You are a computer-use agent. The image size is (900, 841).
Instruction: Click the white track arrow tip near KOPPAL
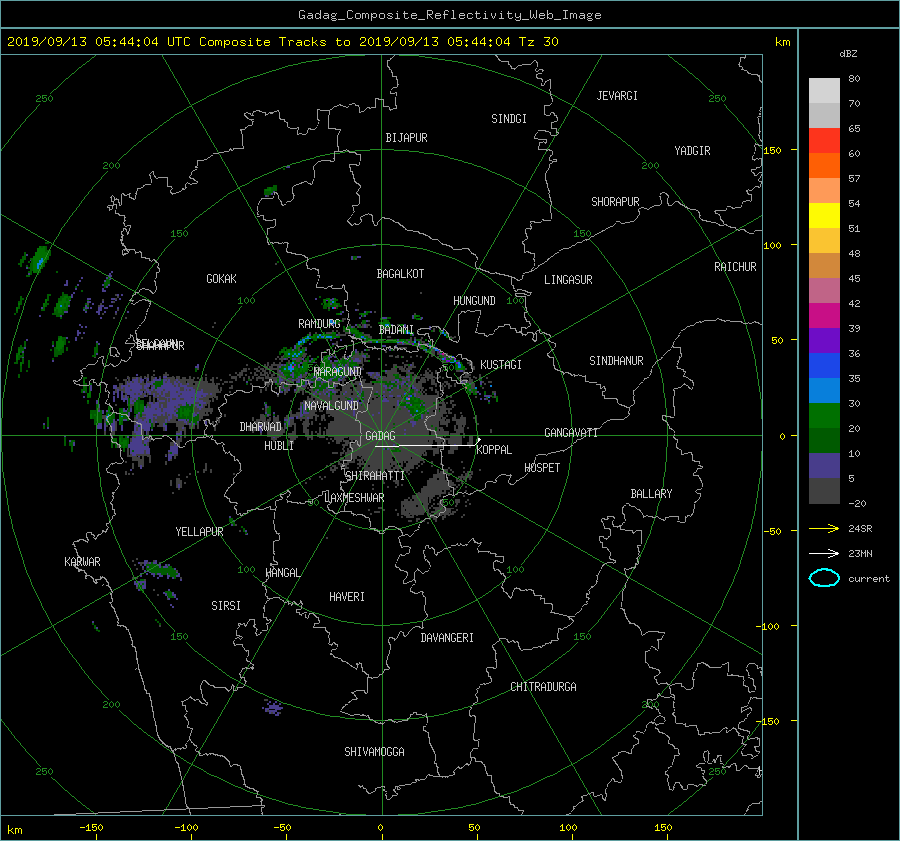[x=479, y=440]
